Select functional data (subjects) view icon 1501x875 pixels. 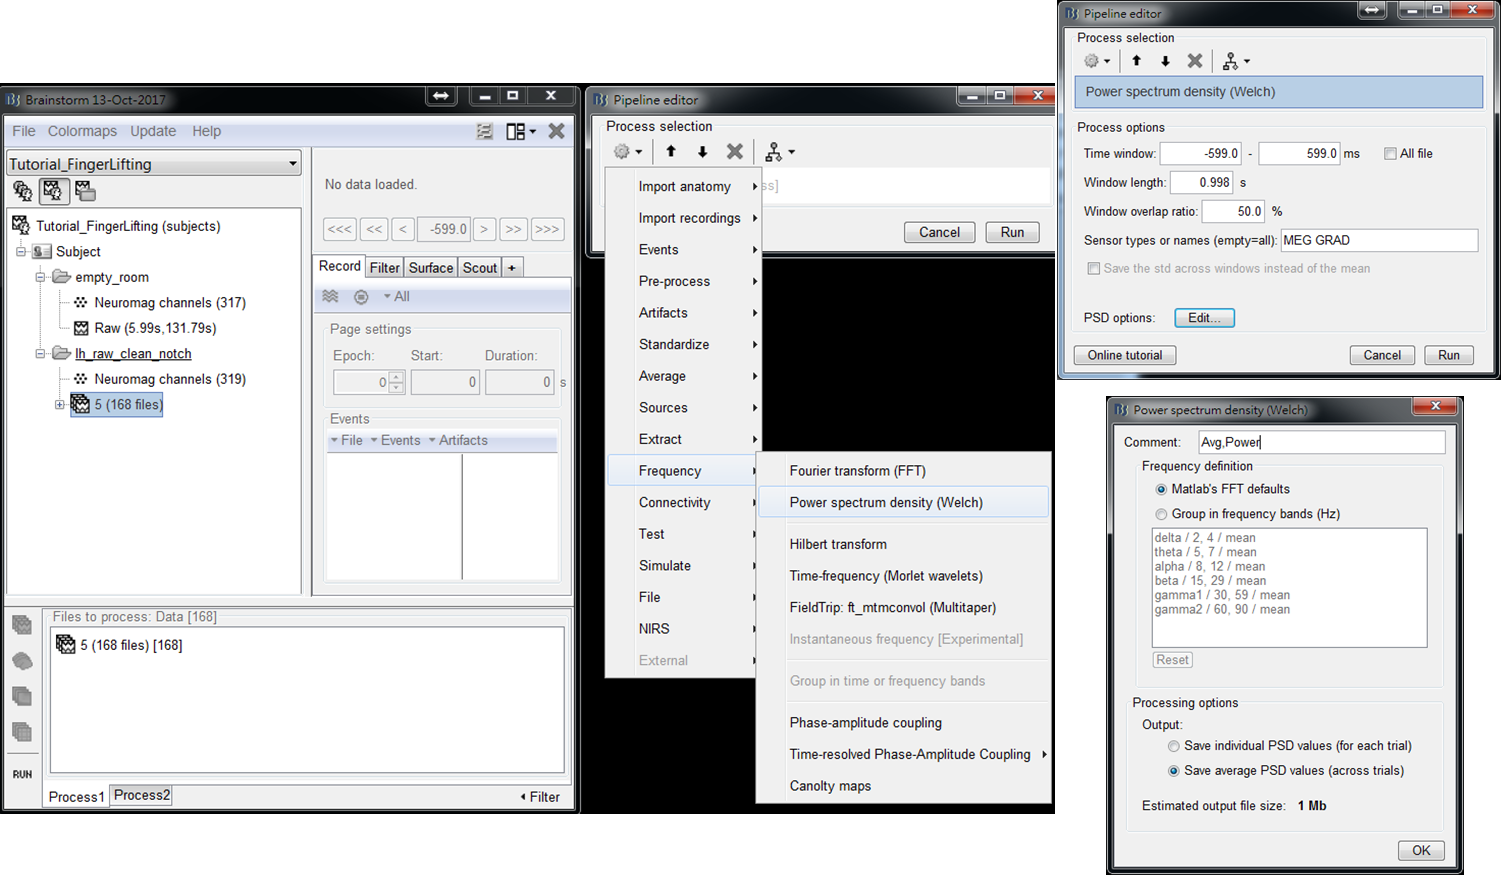pyautogui.click(x=53, y=190)
